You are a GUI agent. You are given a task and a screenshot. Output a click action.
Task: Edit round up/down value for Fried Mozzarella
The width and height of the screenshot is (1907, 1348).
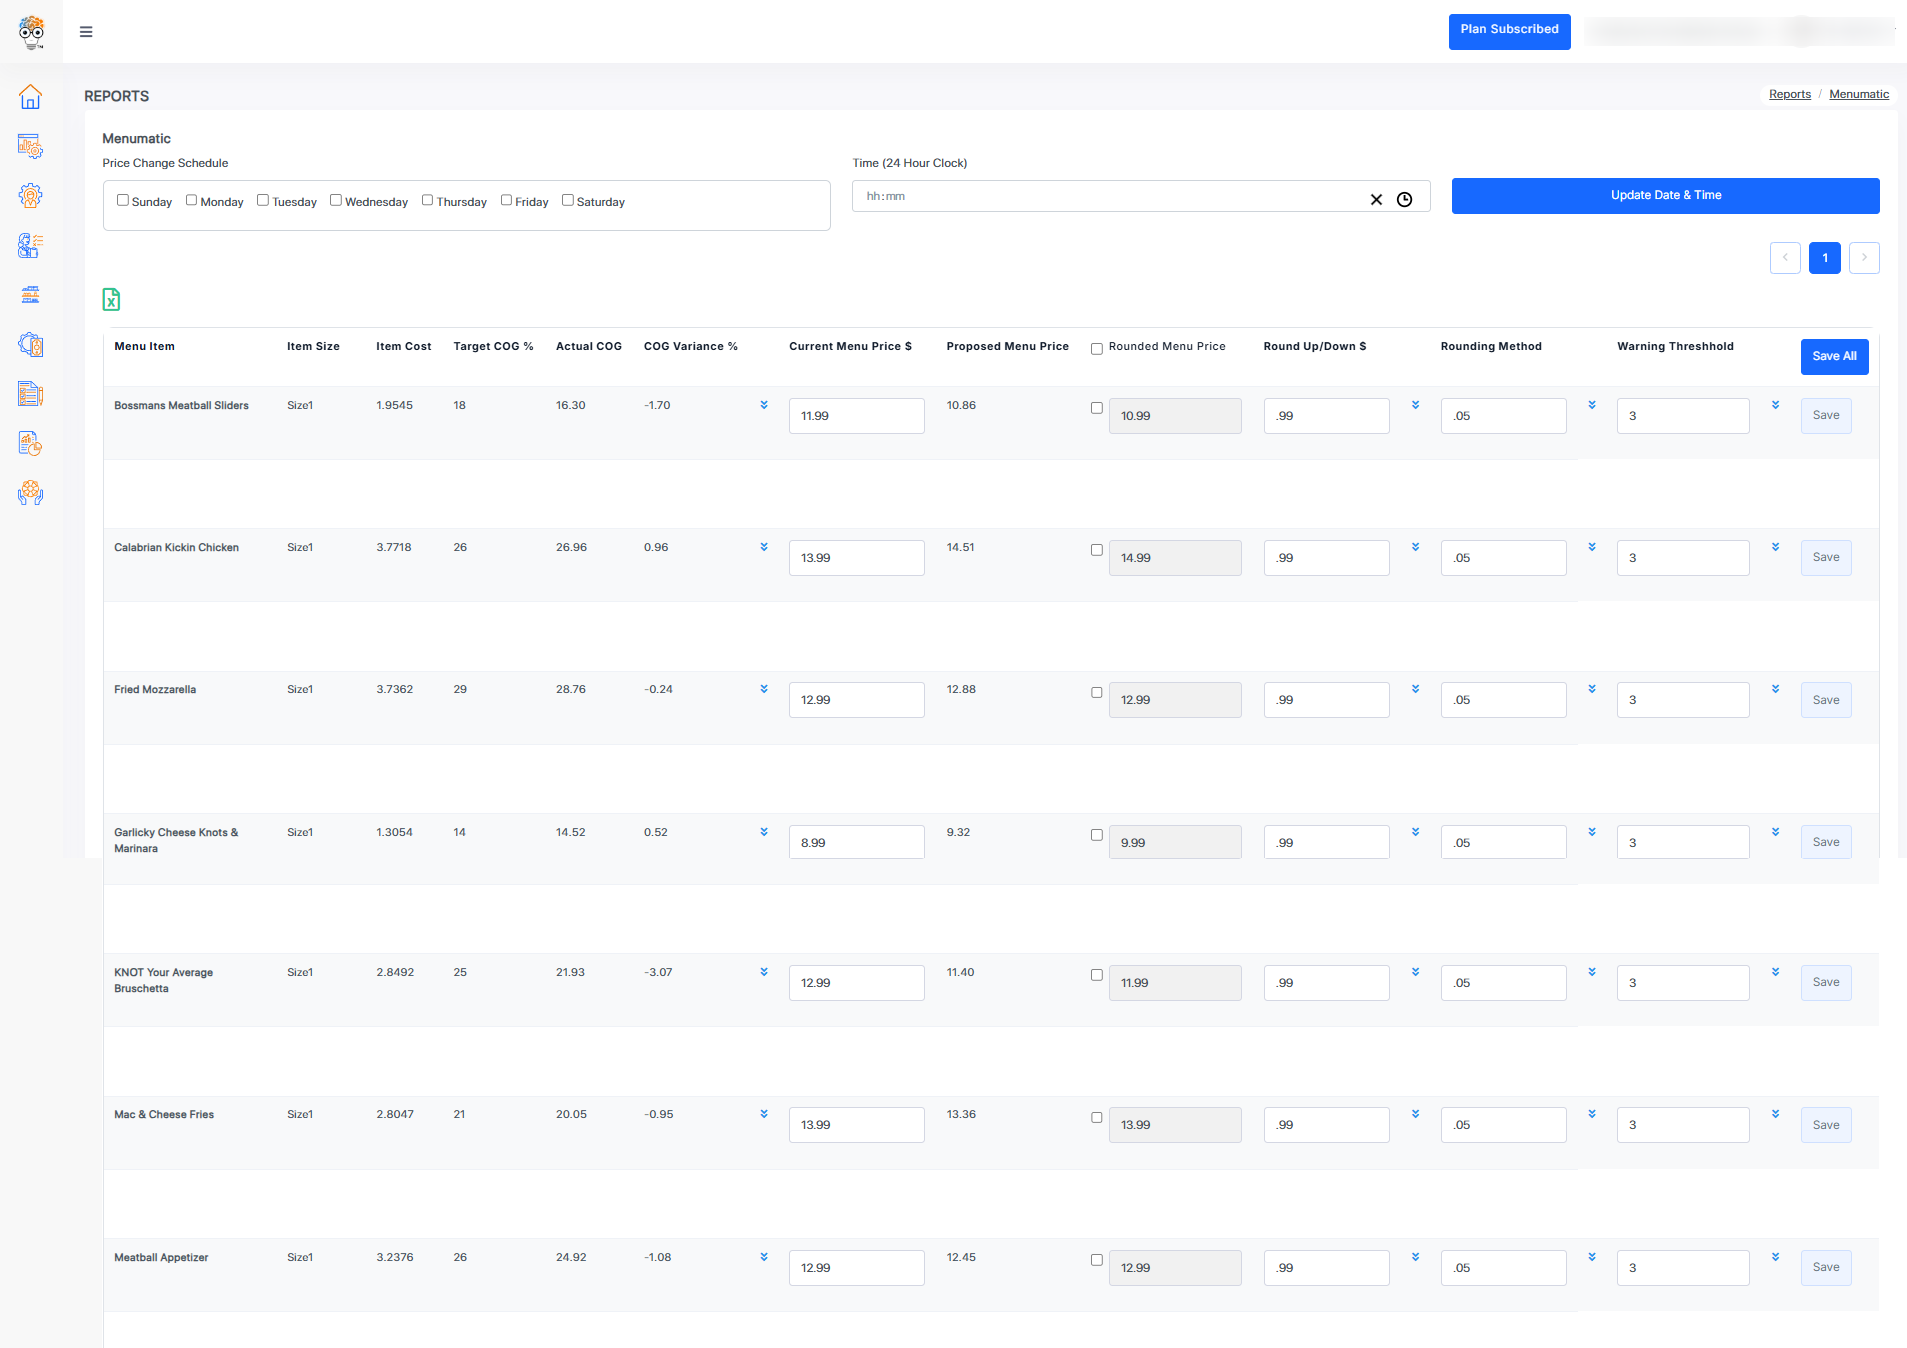[1326, 700]
